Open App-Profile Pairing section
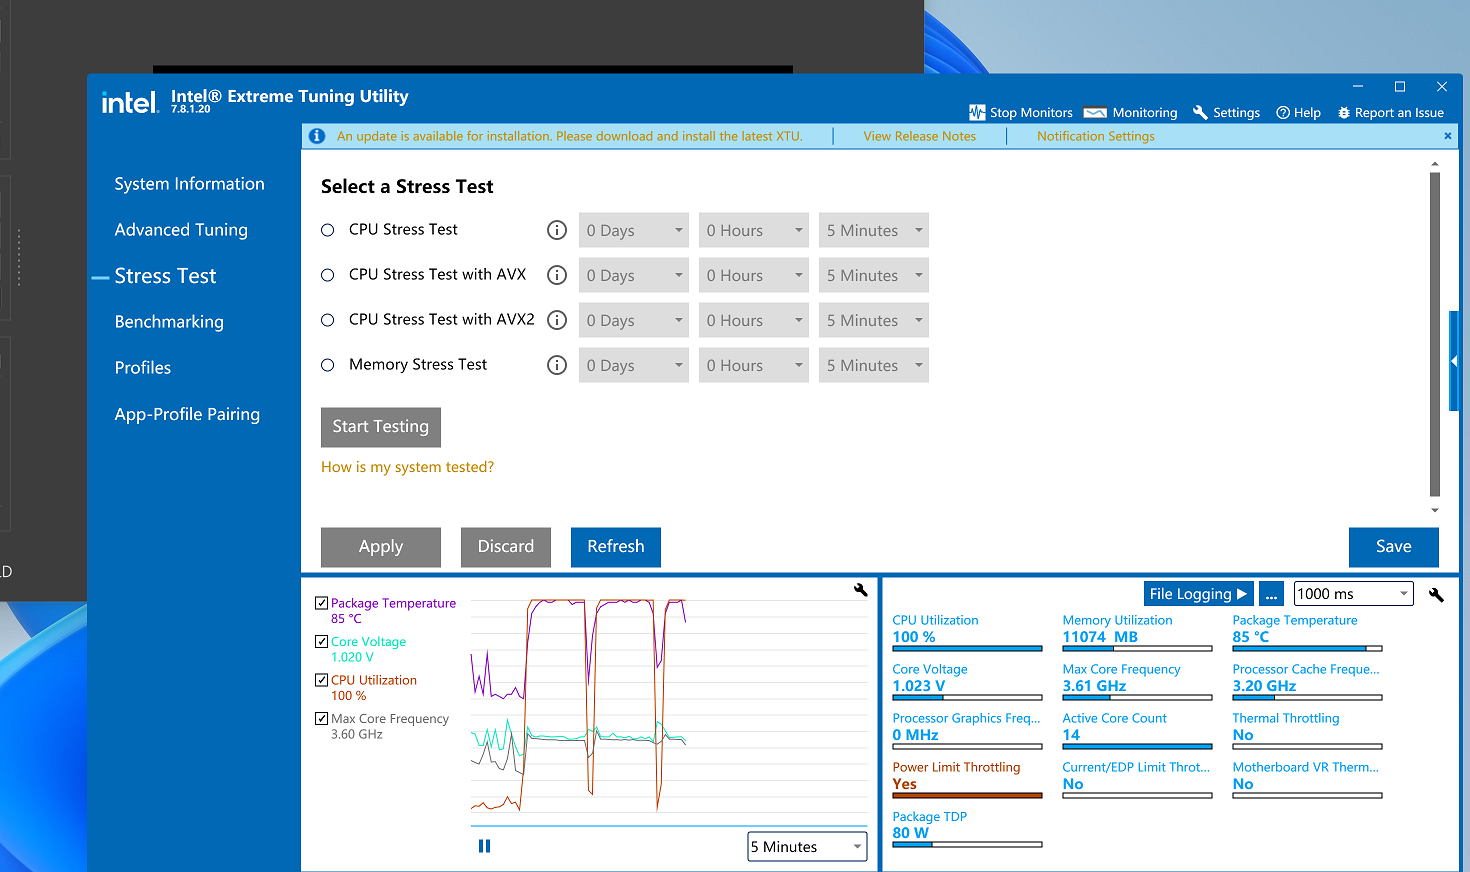Viewport: 1470px width, 872px height. coord(187,414)
